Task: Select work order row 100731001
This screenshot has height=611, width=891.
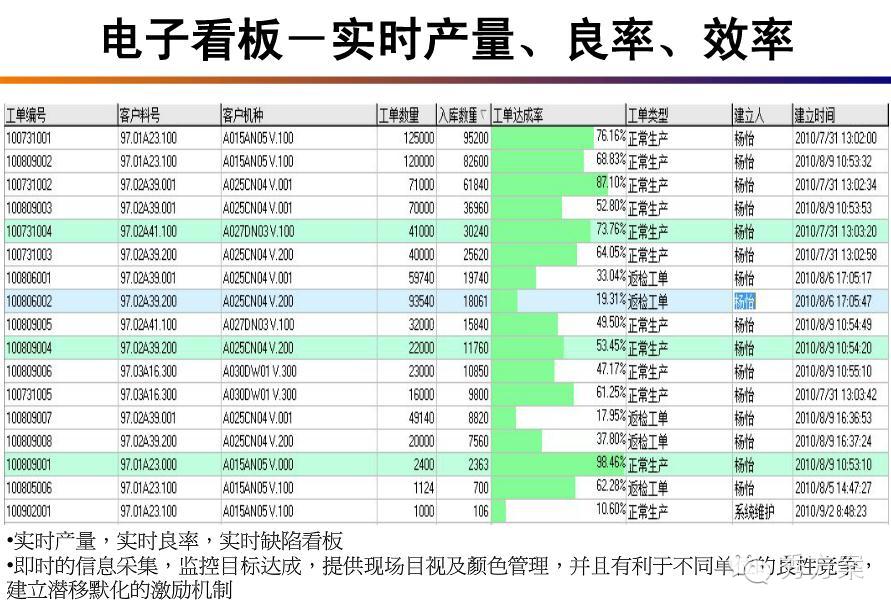Action: point(29,138)
